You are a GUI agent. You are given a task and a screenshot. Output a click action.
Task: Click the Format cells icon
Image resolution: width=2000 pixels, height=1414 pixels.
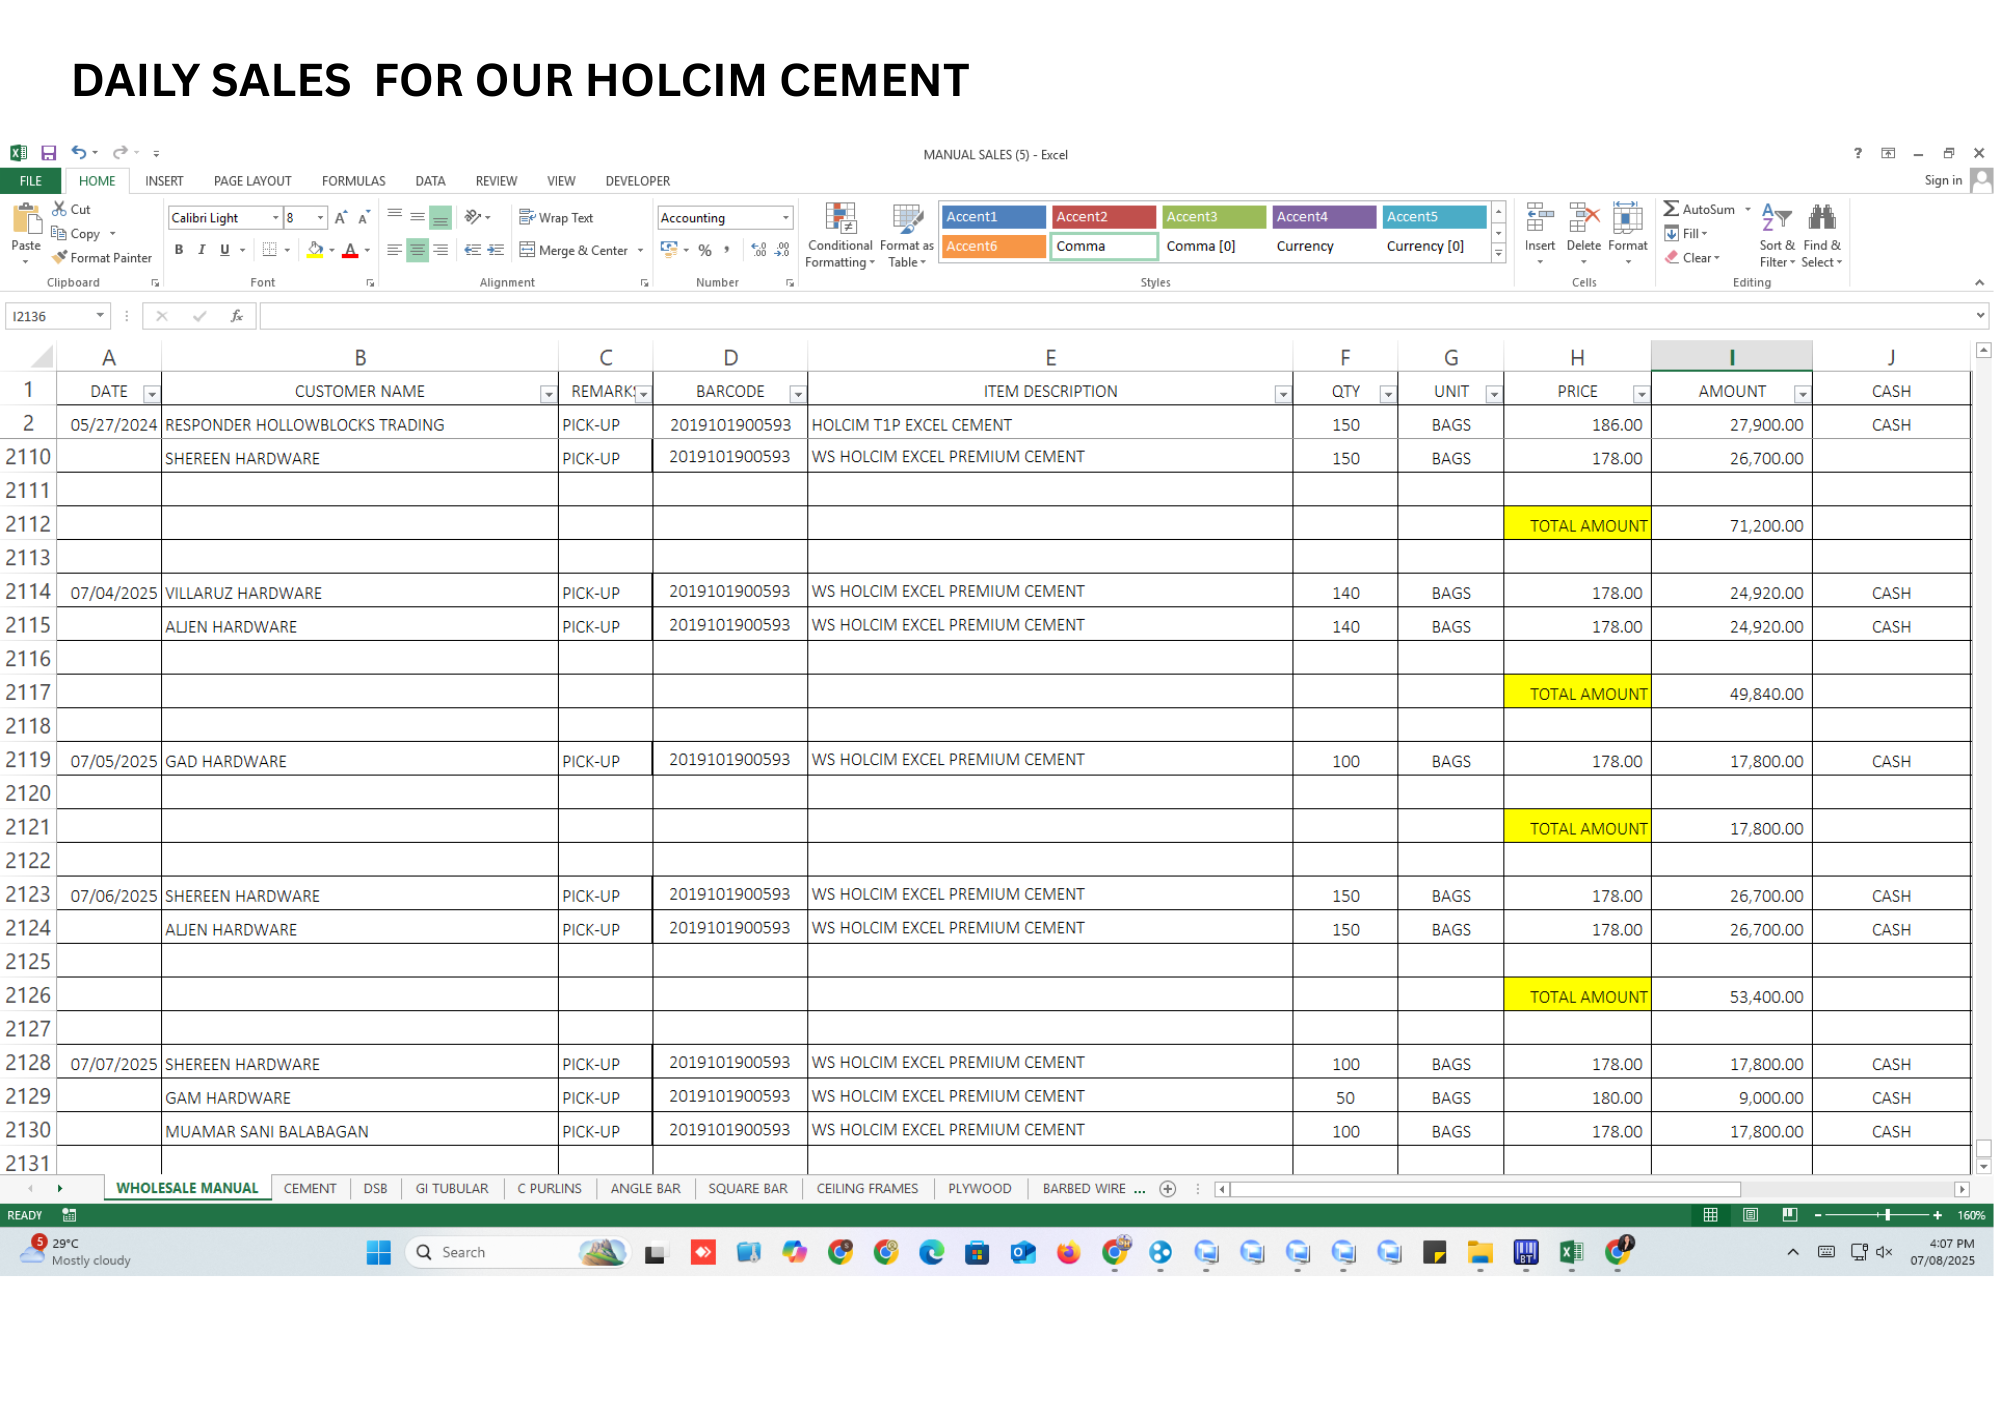(x=1628, y=218)
